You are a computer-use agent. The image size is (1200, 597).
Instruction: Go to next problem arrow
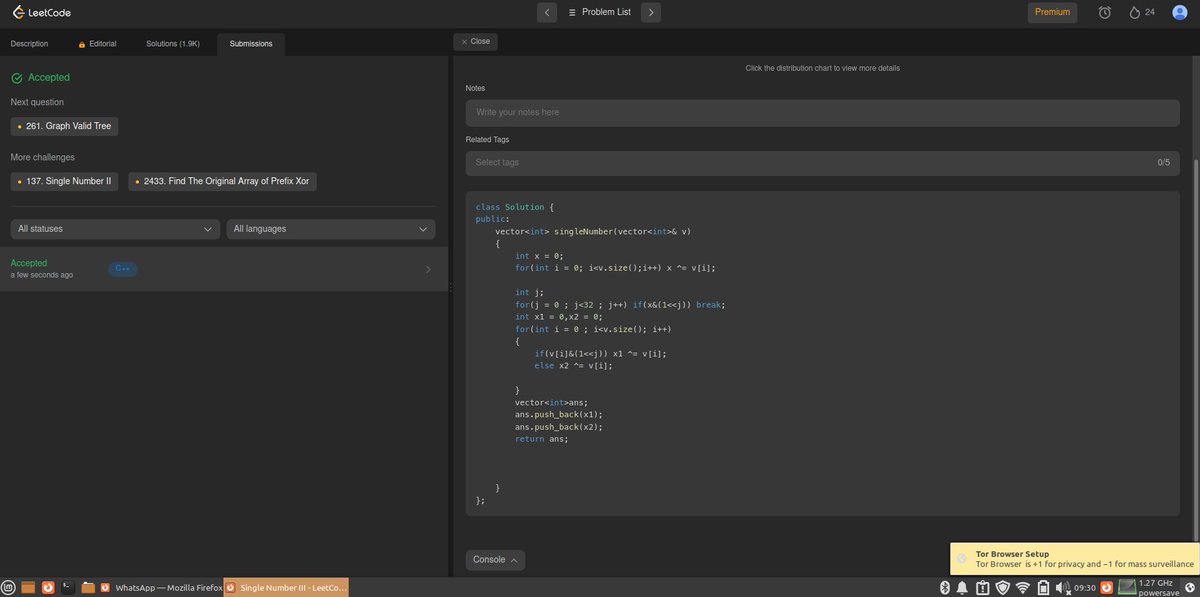click(651, 12)
